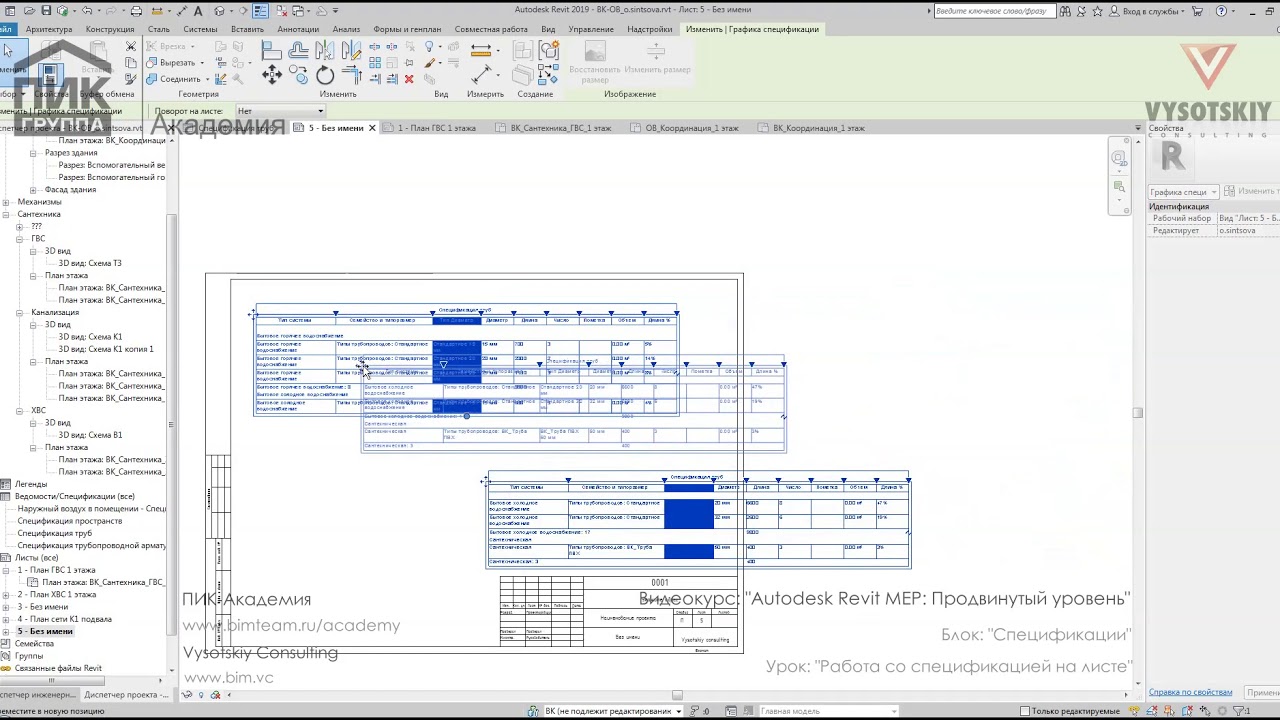Image resolution: width=1280 pixels, height=720 pixels.
Task: Select the Семейства item in project browser
Action: pyautogui.click(x=35, y=644)
